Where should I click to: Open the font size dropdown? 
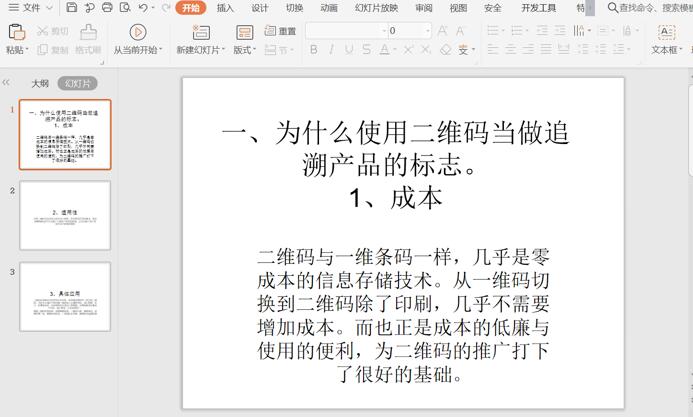point(426,31)
